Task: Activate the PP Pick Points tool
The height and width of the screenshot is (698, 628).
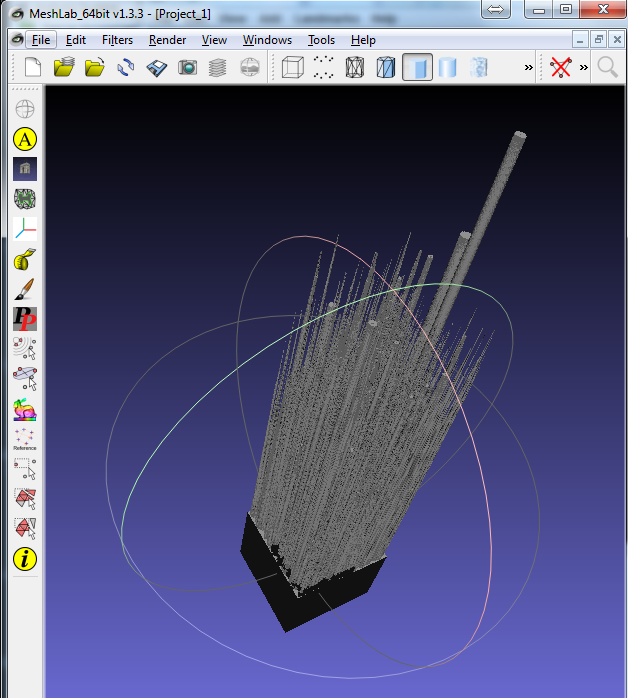Action: [25, 320]
